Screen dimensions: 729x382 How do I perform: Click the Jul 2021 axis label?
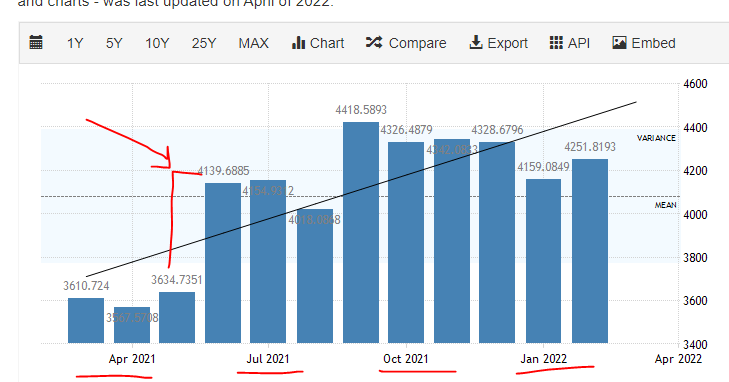click(268, 359)
